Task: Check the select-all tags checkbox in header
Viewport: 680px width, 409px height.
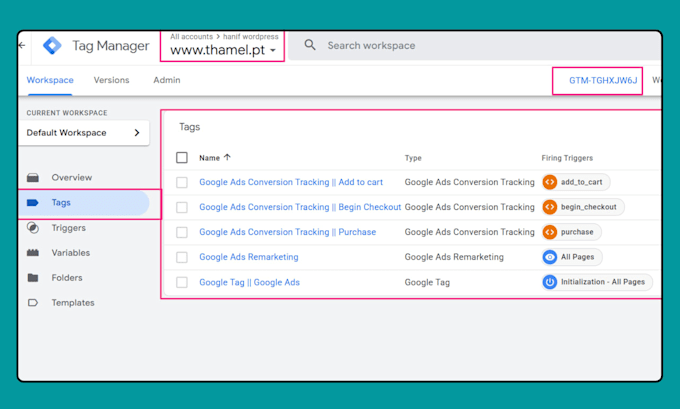Action: coord(182,157)
